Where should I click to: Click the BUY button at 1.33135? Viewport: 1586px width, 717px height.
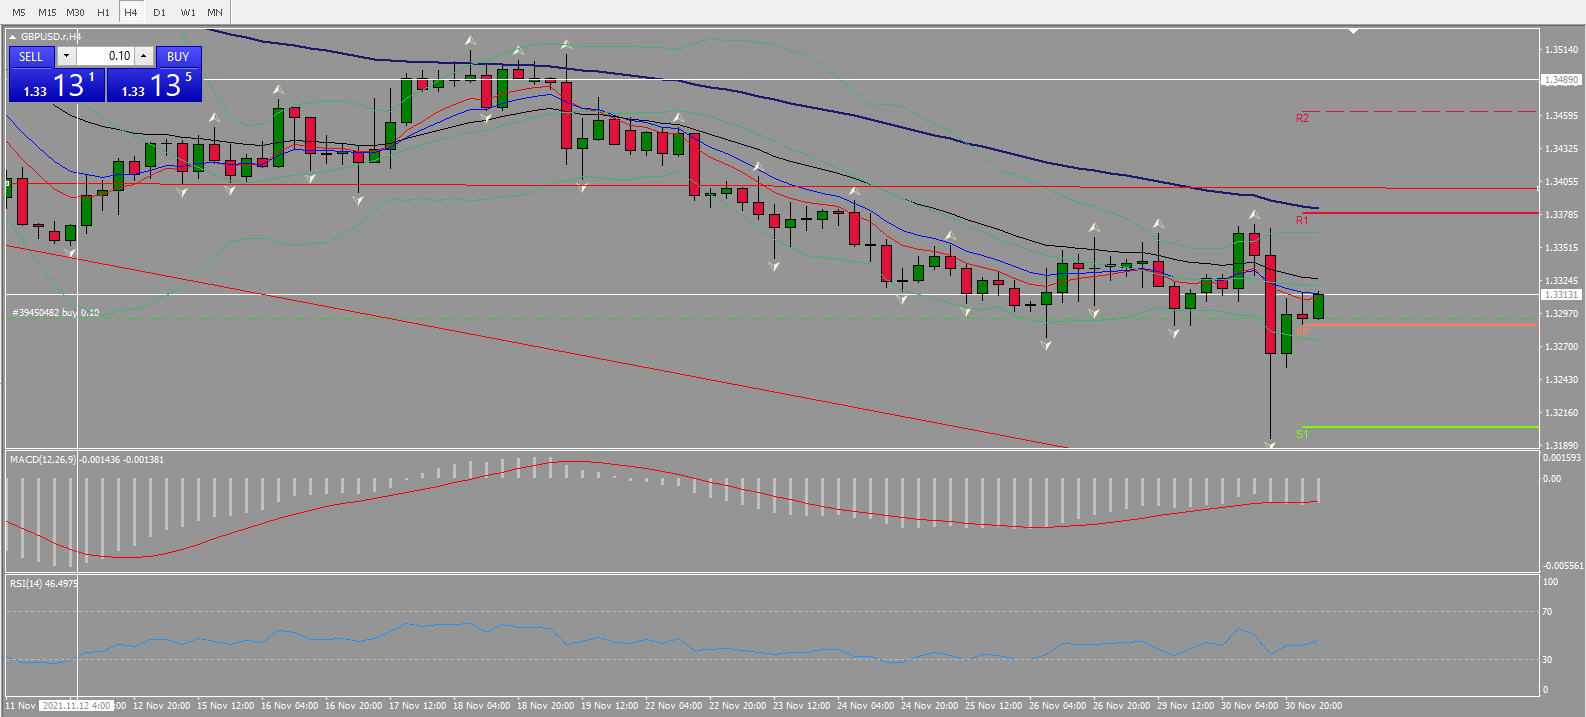(x=155, y=75)
